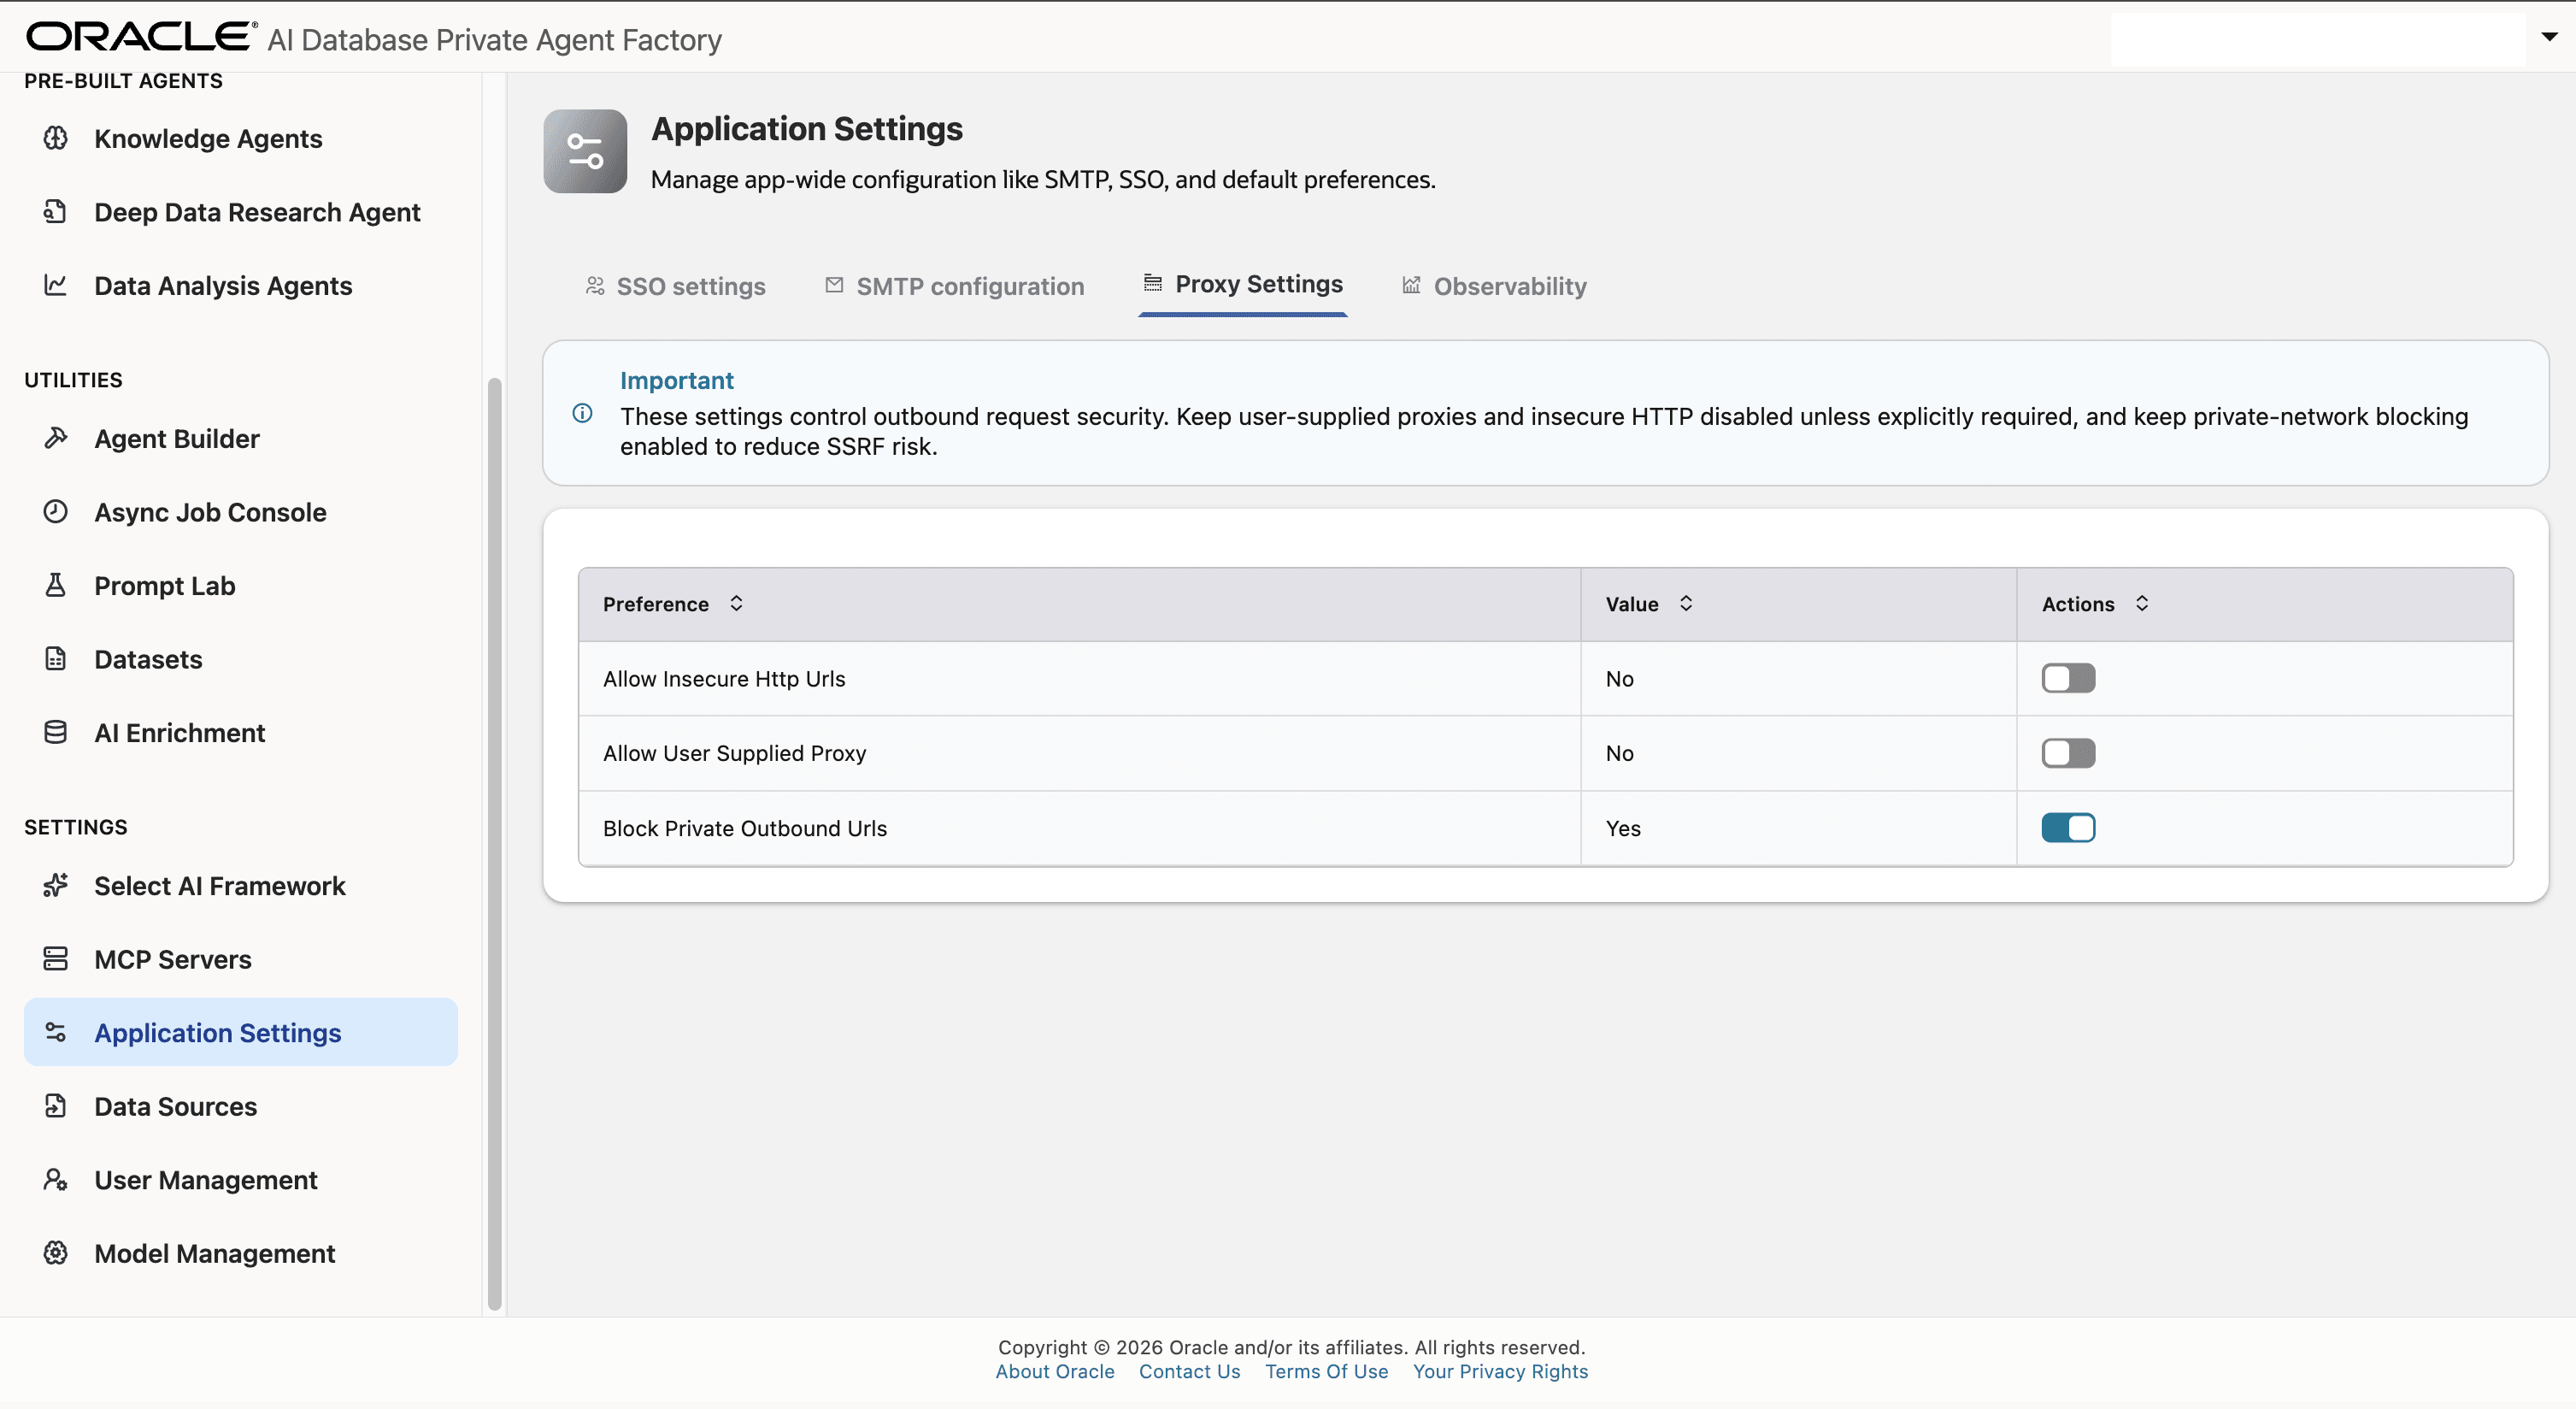Click the Observability chart icon

point(1411,285)
